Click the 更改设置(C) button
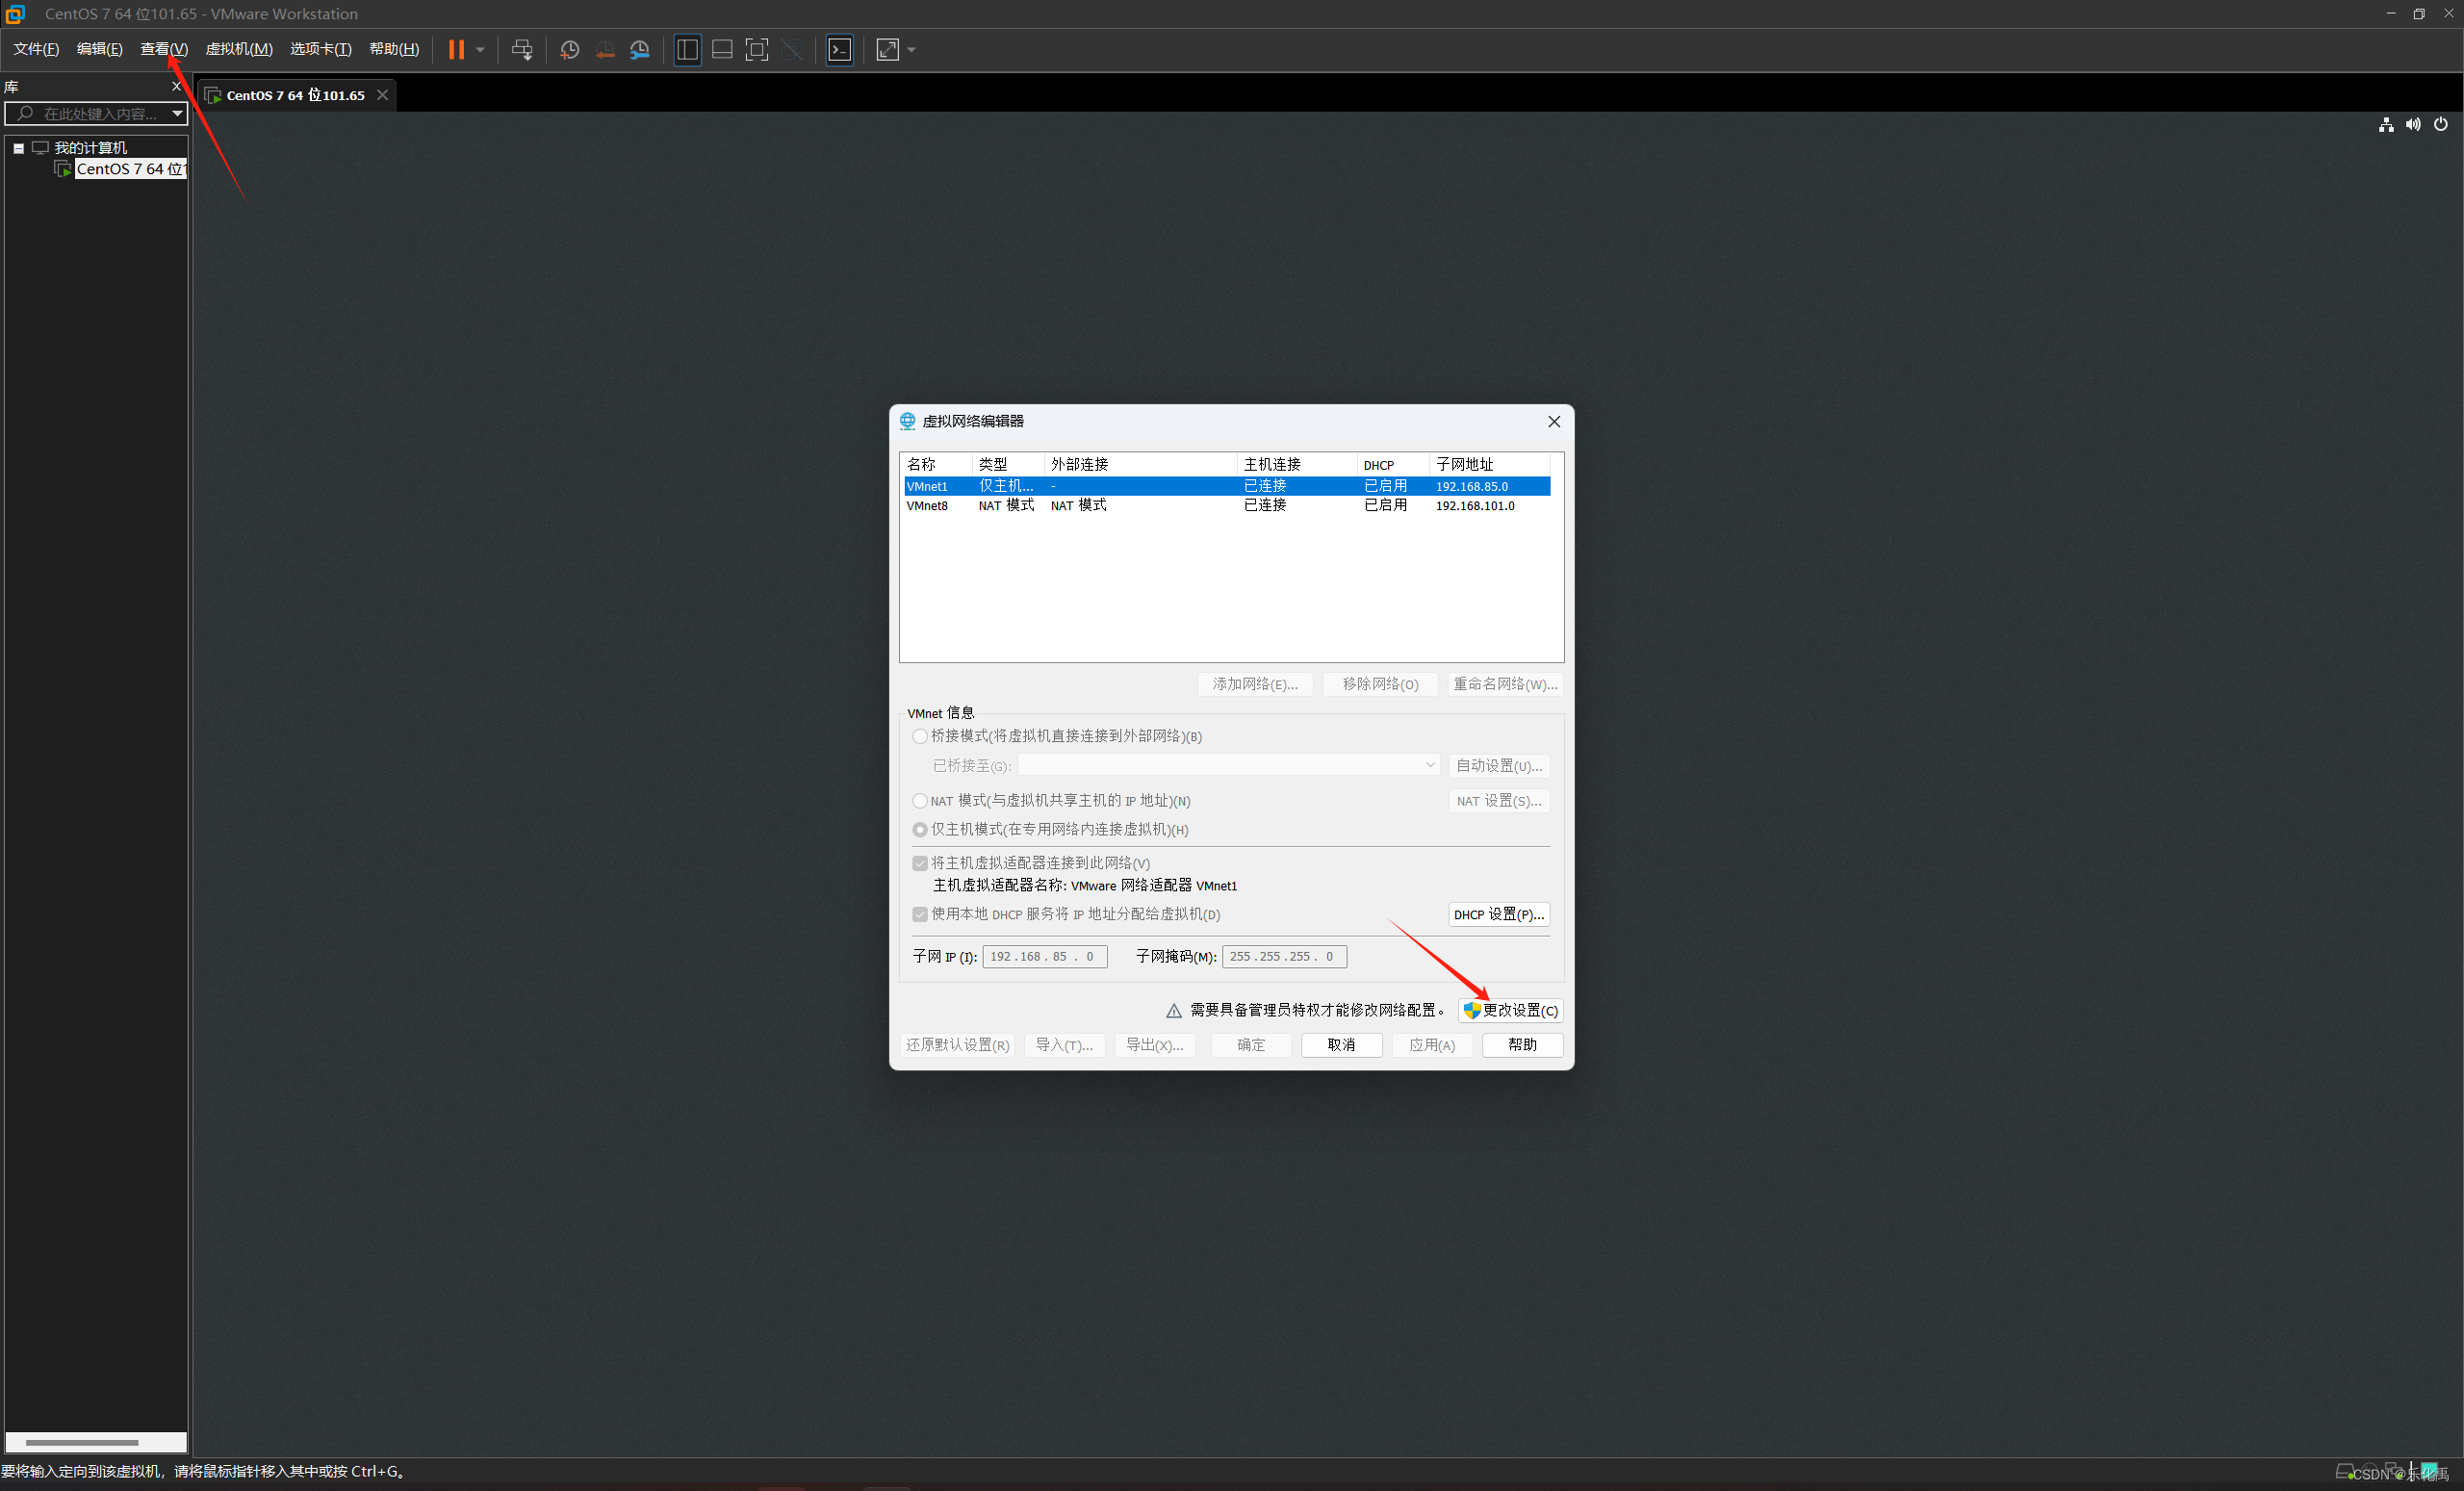The image size is (2464, 1491). tap(1510, 1010)
